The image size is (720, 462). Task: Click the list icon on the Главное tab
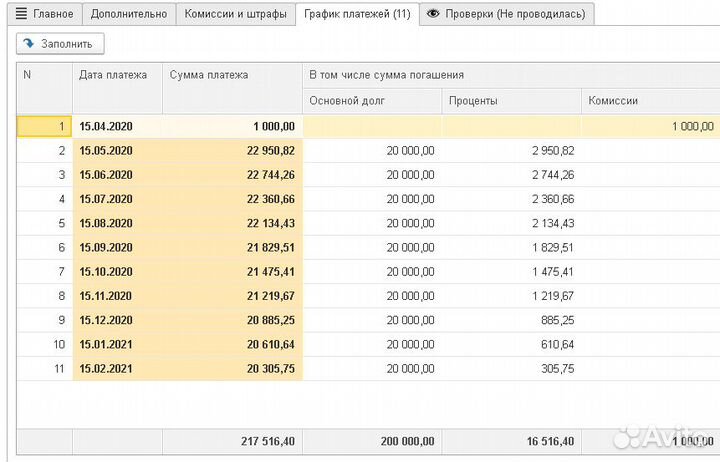[x=21, y=14]
